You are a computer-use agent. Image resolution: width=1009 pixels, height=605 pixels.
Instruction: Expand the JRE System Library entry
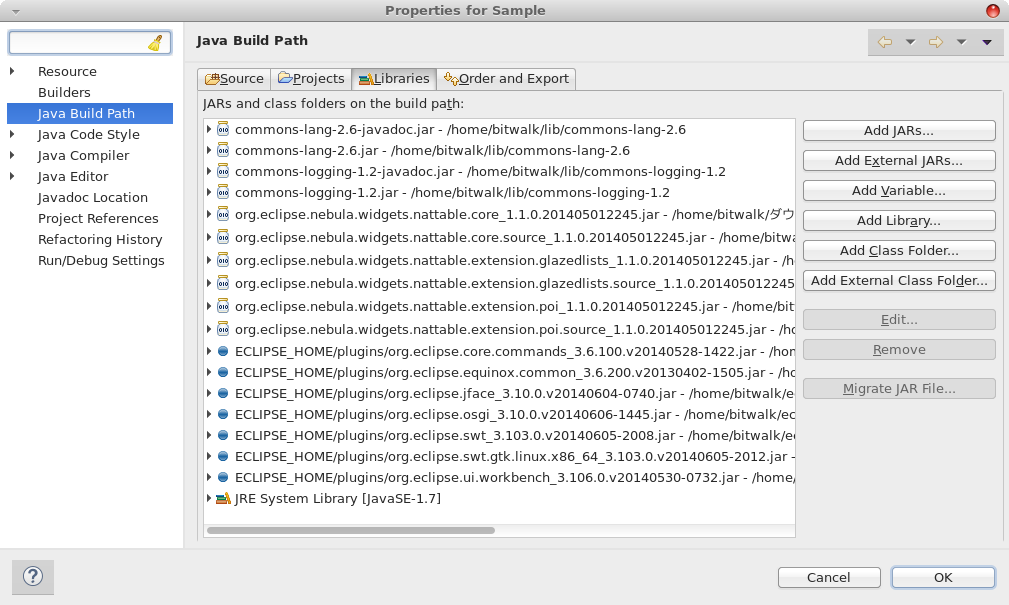[x=209, y=498]
